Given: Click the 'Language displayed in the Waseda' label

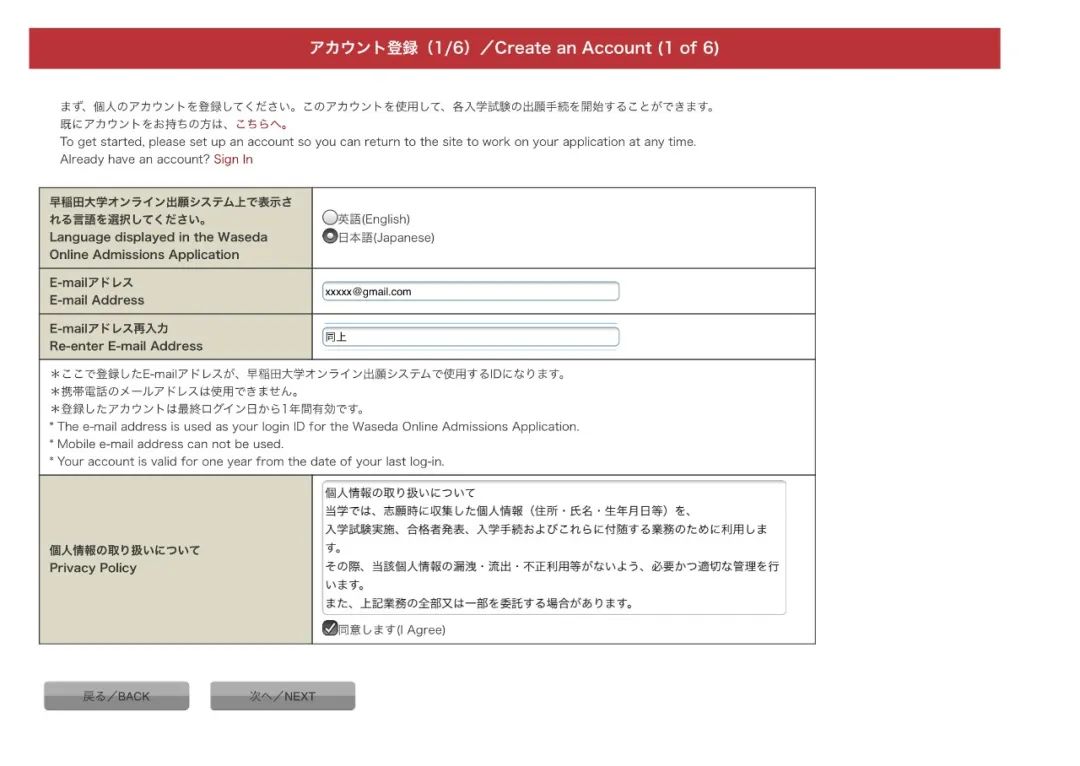Looking at the screenshot, I should pyautogui.click(x=158, y=237).
